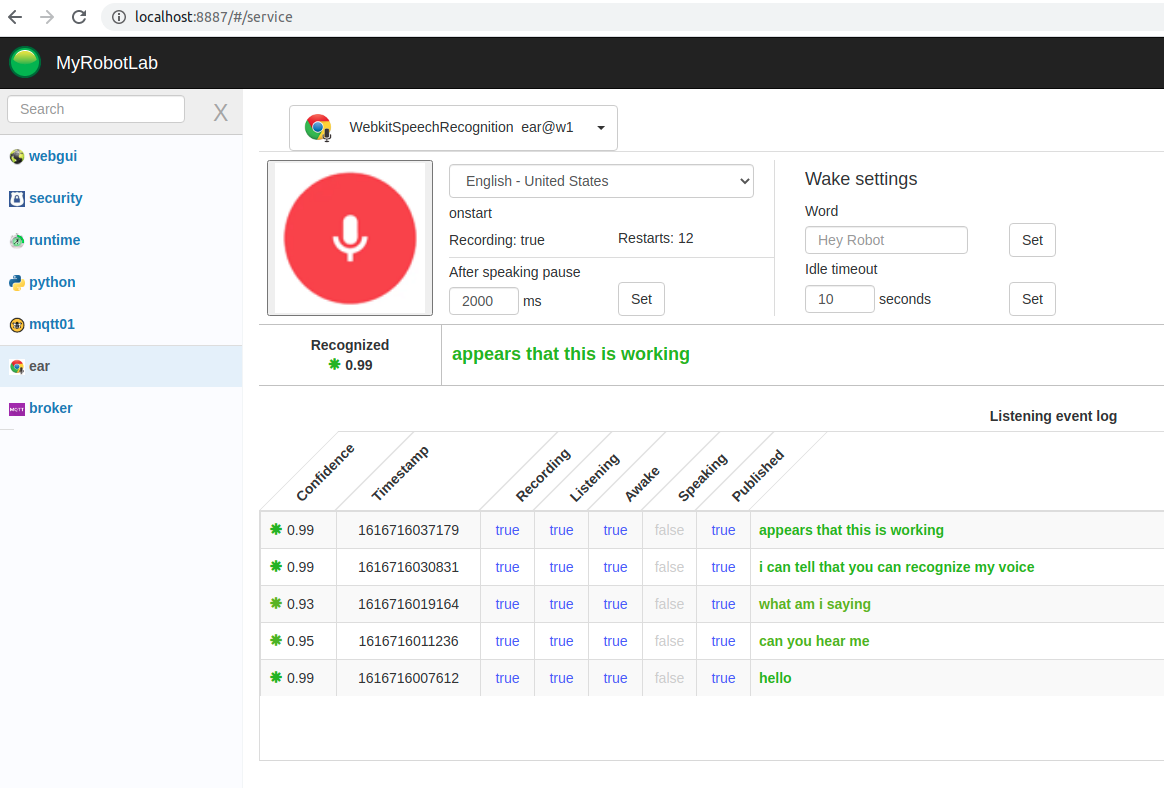
Task: Click log entry 'what am i saying'
Action: click(x=814, y=605)
